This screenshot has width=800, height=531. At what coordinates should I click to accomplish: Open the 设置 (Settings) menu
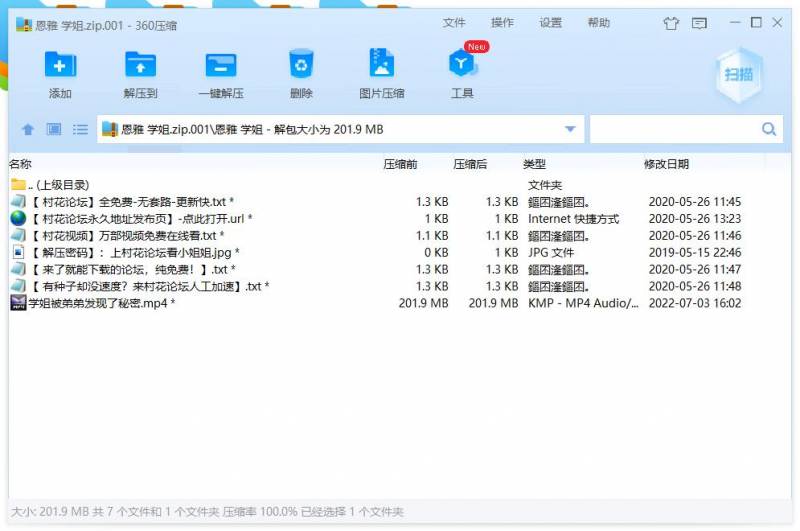(550, 23)
